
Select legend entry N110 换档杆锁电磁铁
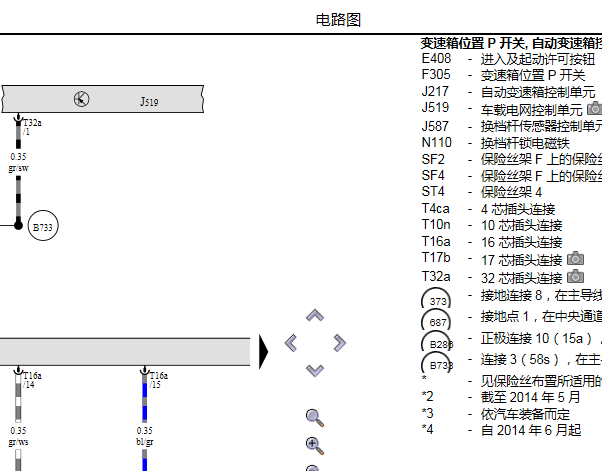[495, 143]
